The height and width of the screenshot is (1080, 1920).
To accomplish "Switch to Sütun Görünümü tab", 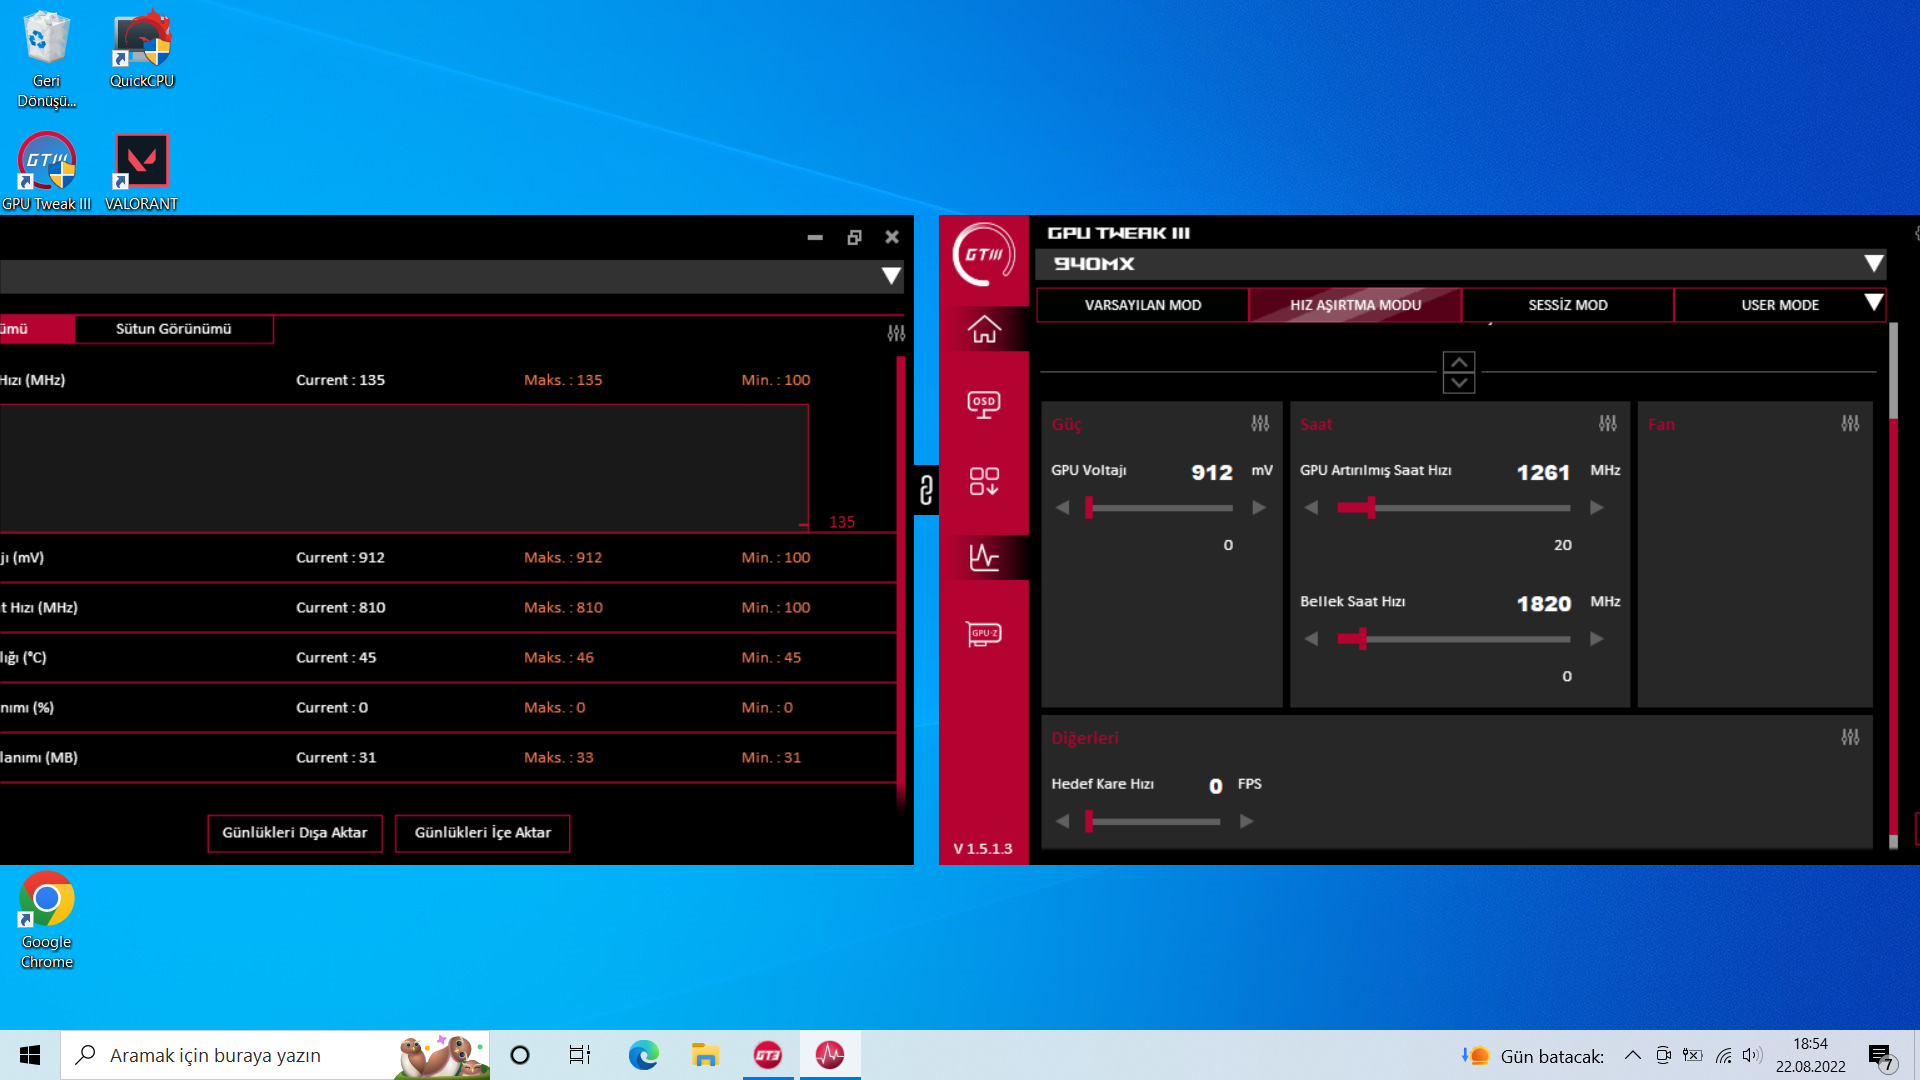I will click(x=173, y=329).
